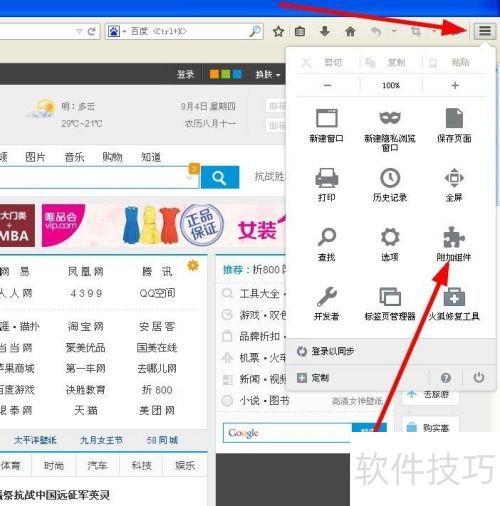This screenshot has height=506, width=500.
Task: Click Copy (复制) in the menu
Action: [x=385, y=62]
